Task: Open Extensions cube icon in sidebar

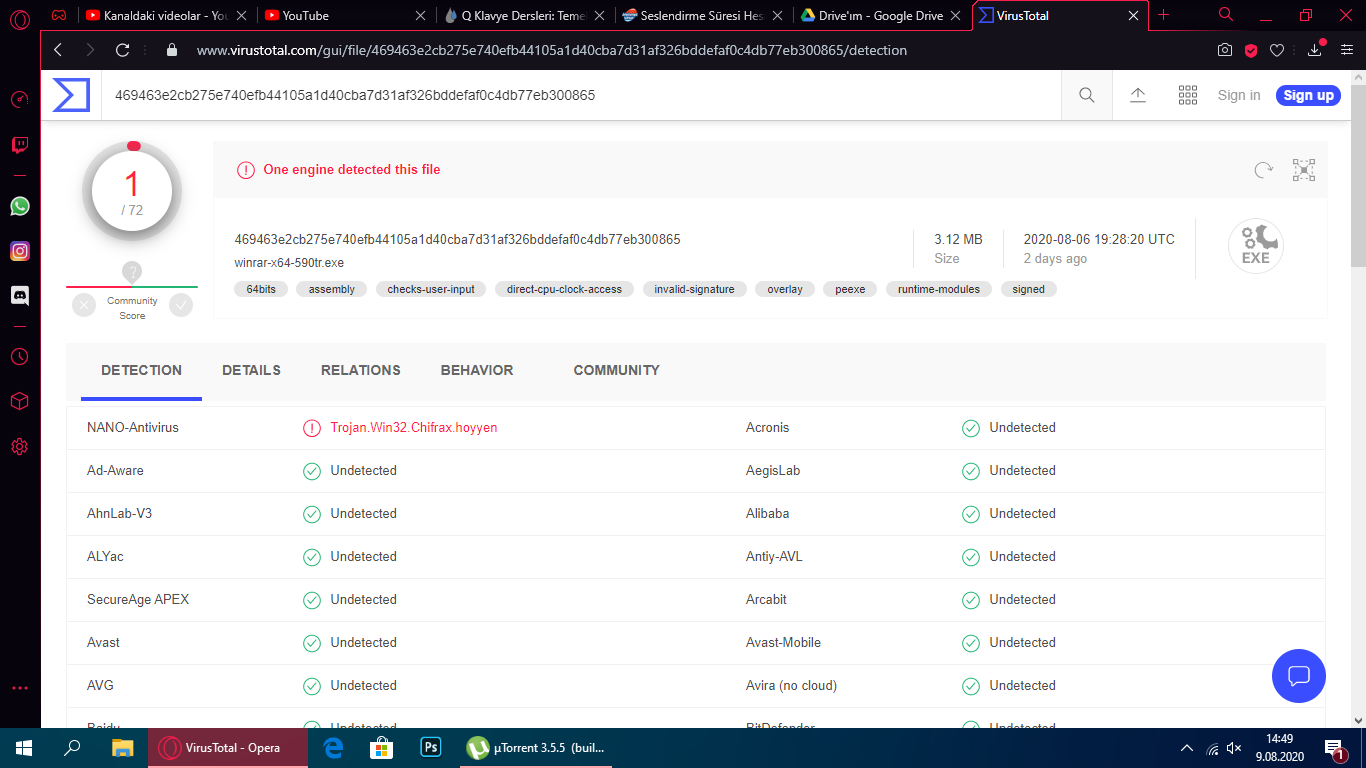Action: (20, 401)
